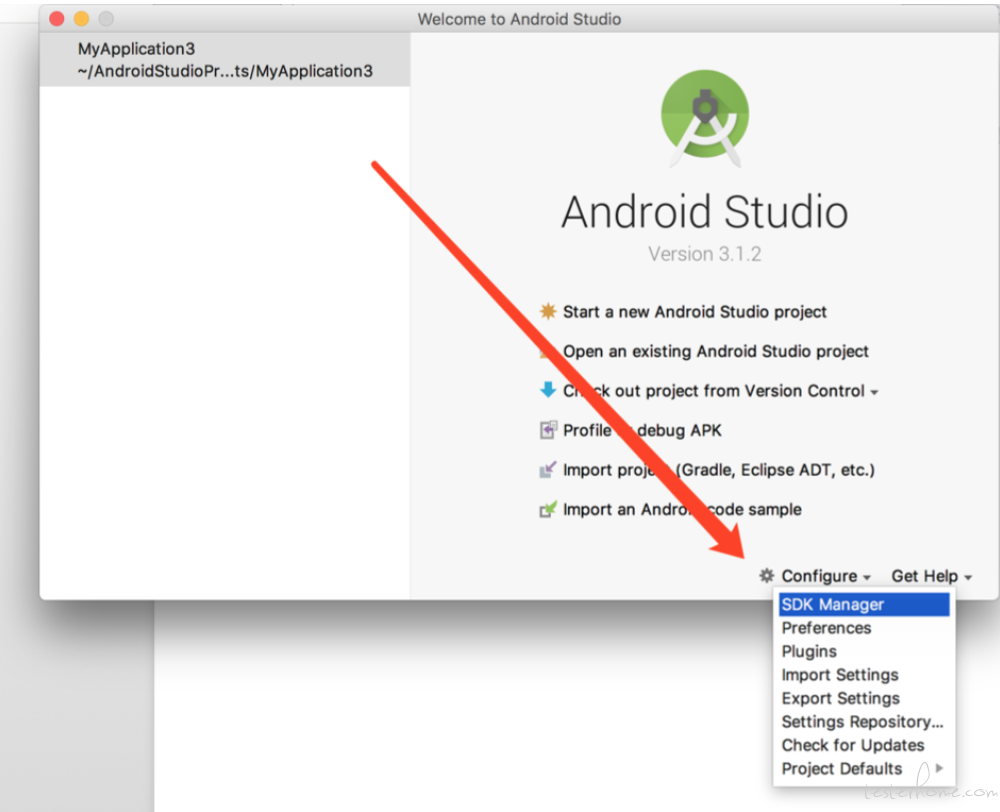The width and height of the screenshot is (1000, 812).
Task: Open the Get Help dropdown
Action: tap(931, 576)
